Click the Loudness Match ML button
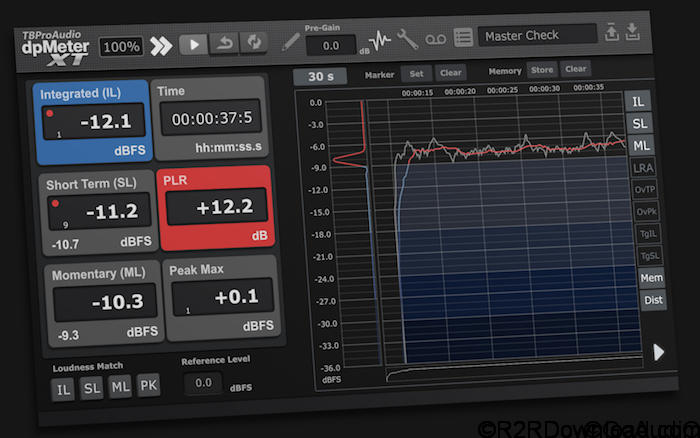Screen dimensions: 700x438 pos(121,387)
